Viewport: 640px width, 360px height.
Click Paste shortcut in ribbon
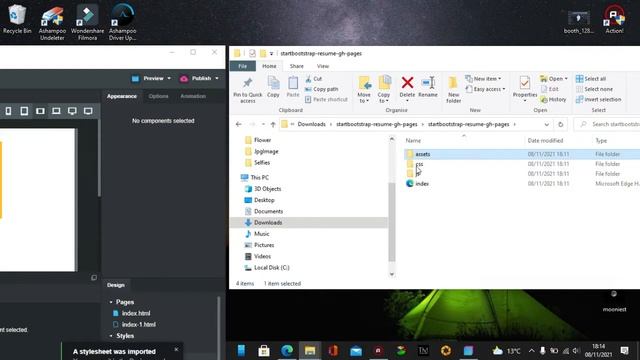coord(326,99)
